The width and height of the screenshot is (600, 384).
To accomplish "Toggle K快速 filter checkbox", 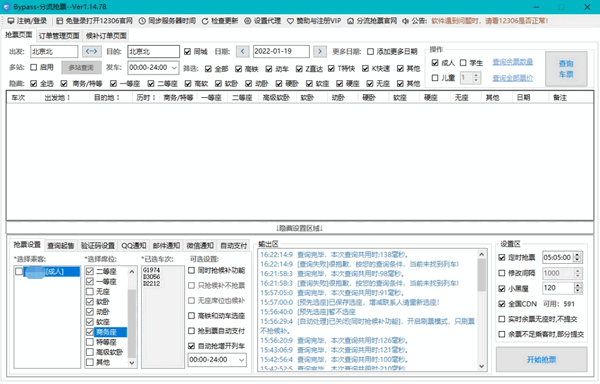I will coord(365,68).
